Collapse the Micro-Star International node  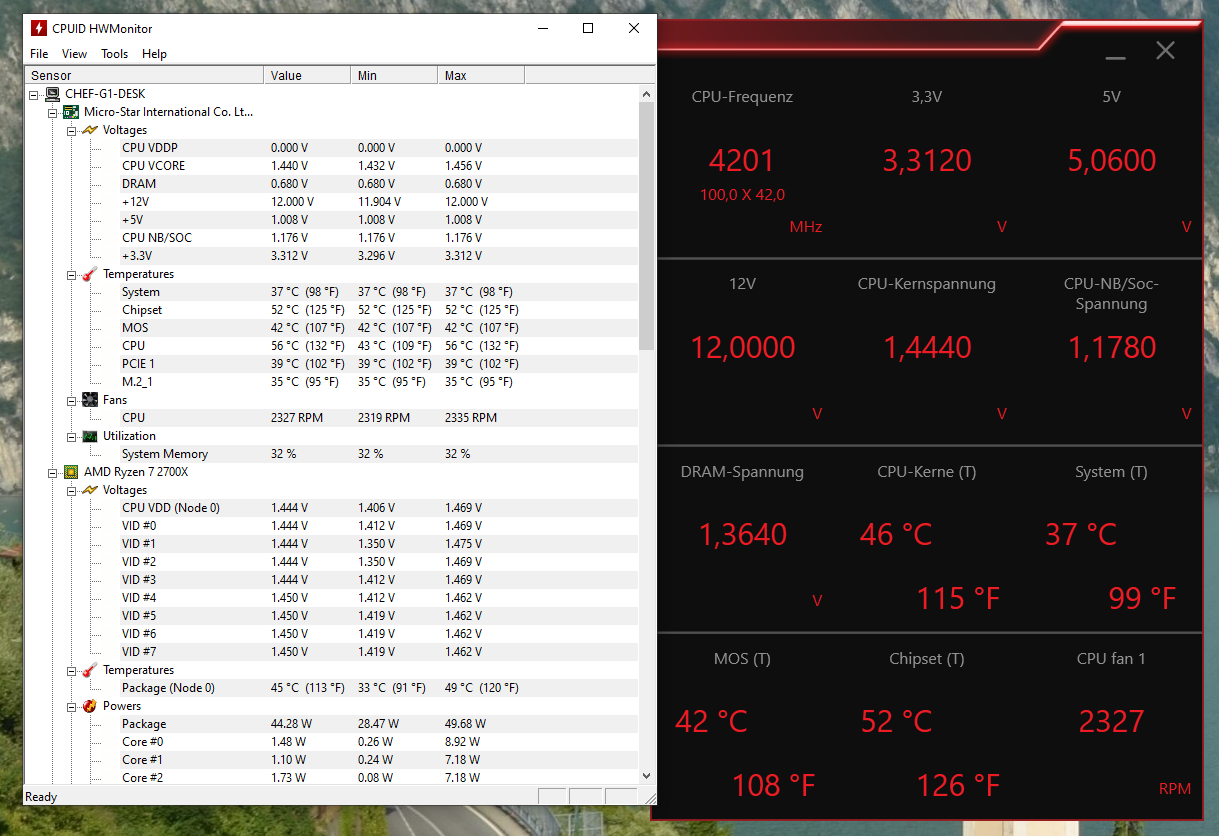(x=52, y=112)
